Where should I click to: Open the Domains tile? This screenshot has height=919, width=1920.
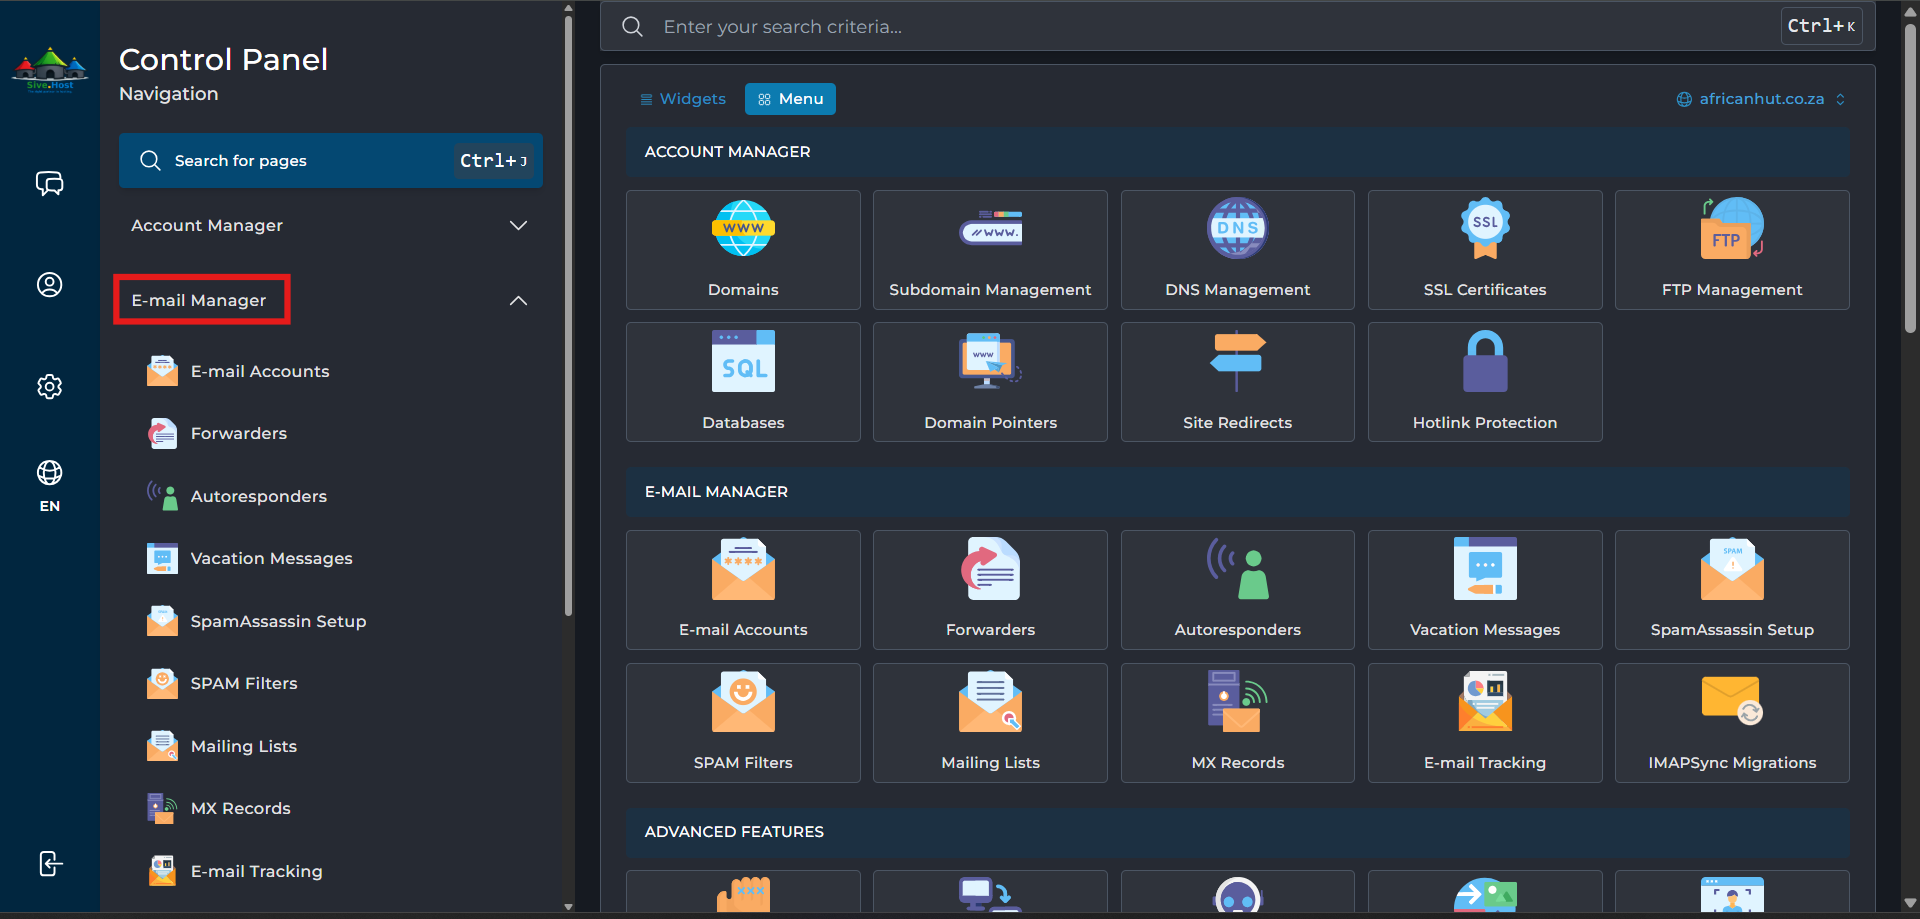[x=743, y=250]
